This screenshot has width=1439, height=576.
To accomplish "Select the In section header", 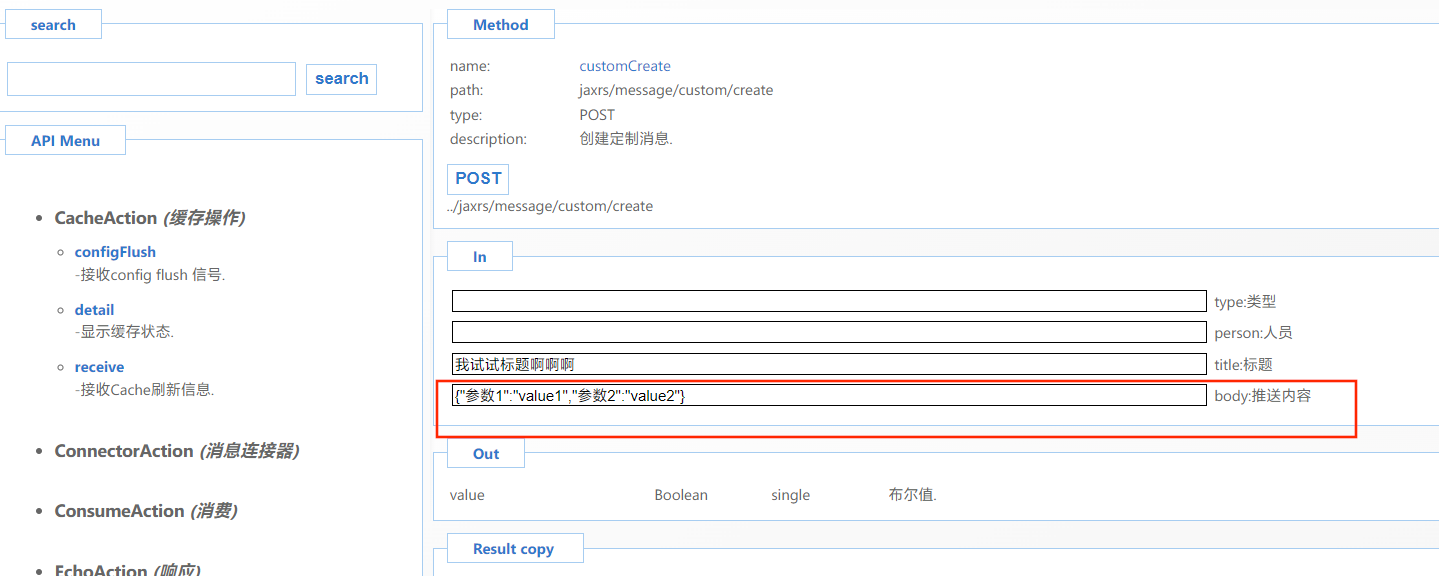I will coord(480,257).
